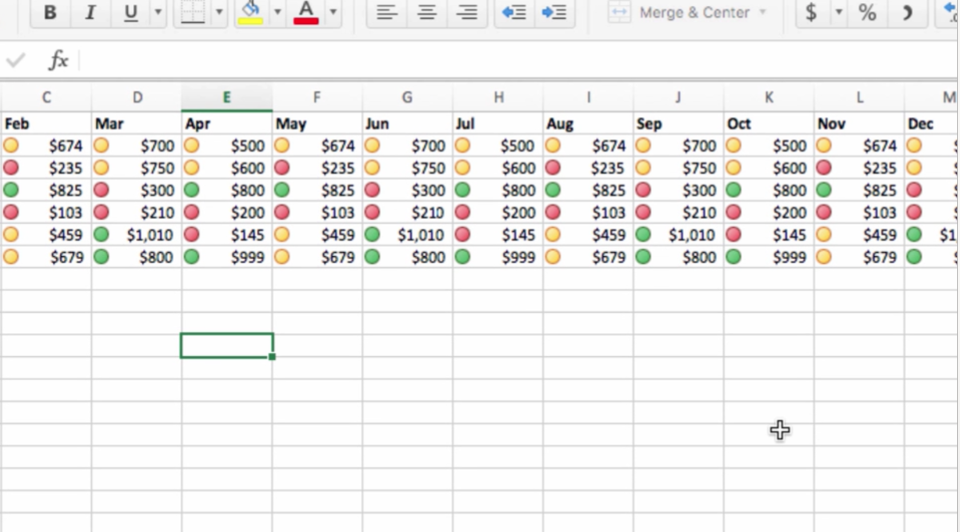Apply percent style
This screenshot has width=960, height=532.
(867, 12)
